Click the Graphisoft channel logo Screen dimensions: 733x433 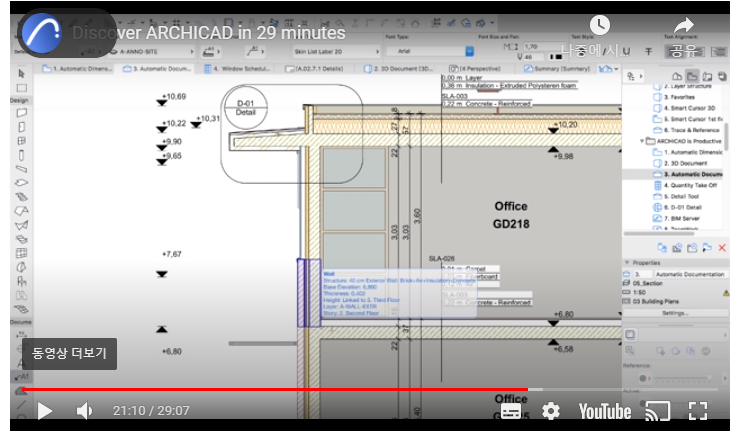(x=43, y=33)
